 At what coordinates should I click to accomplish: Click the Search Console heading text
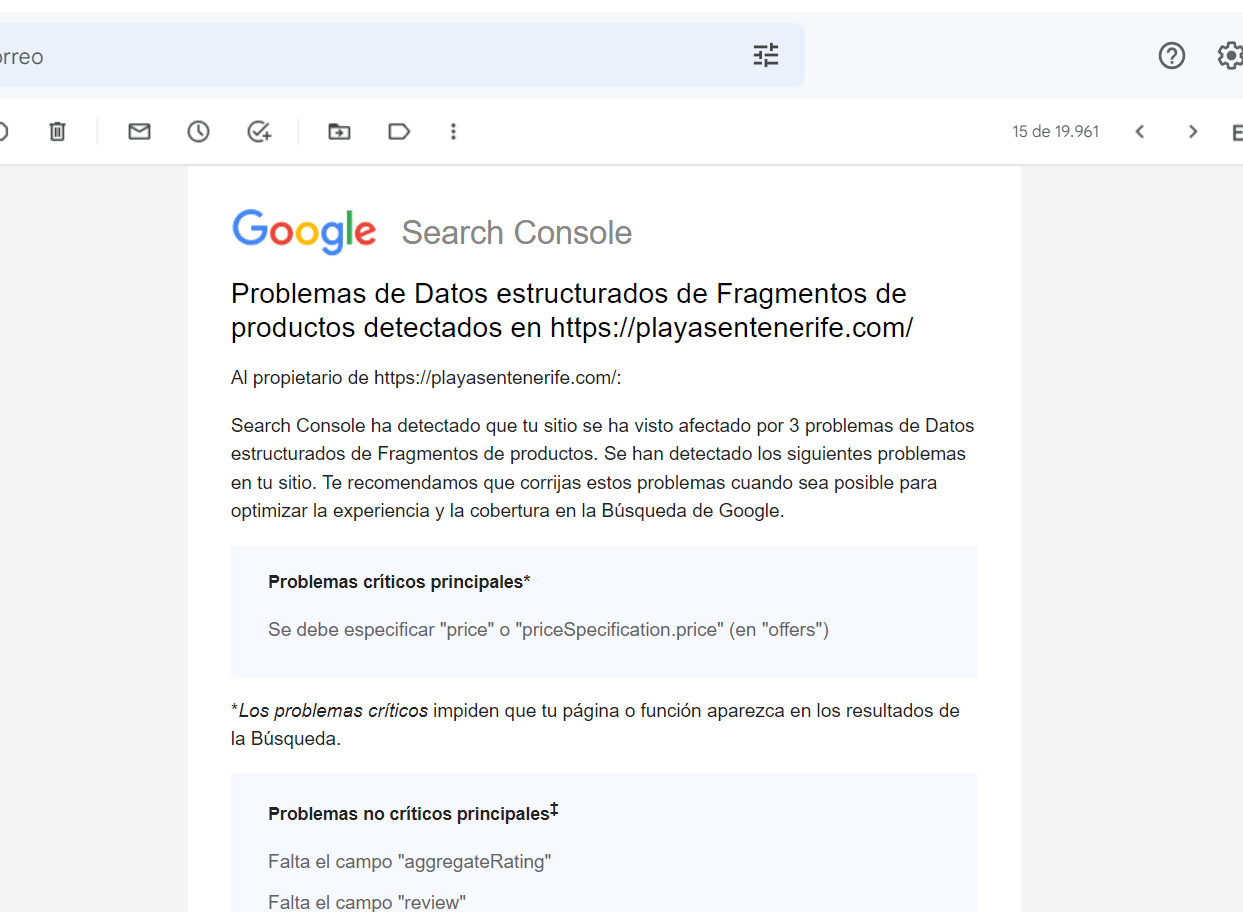(x=517, y=233)
